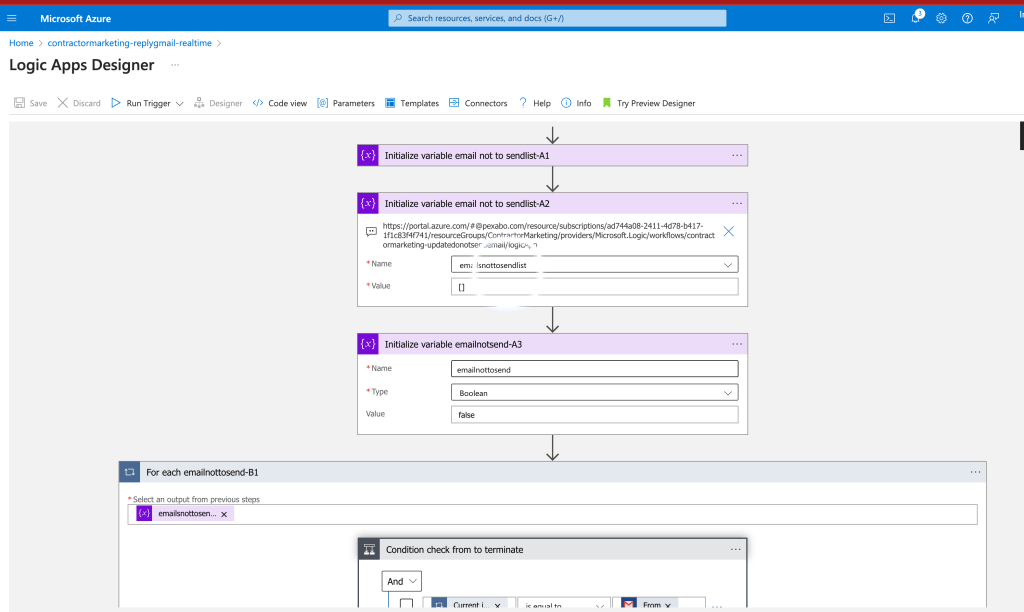Close the comment on the sendlist-A2 step
The width and height of the screenshot is (1024, 612).
728,231
